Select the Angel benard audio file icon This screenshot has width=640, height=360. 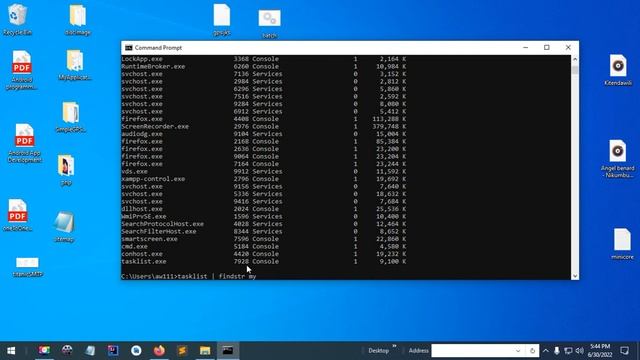click(618, 159)
